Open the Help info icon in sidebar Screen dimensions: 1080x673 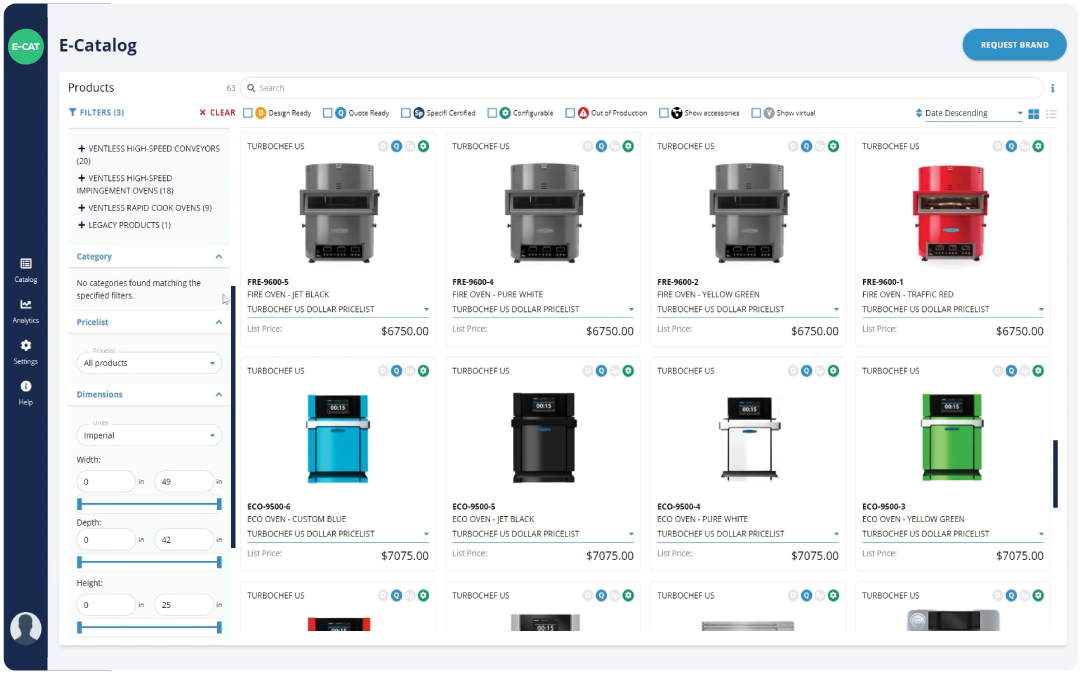coord(25,386)
